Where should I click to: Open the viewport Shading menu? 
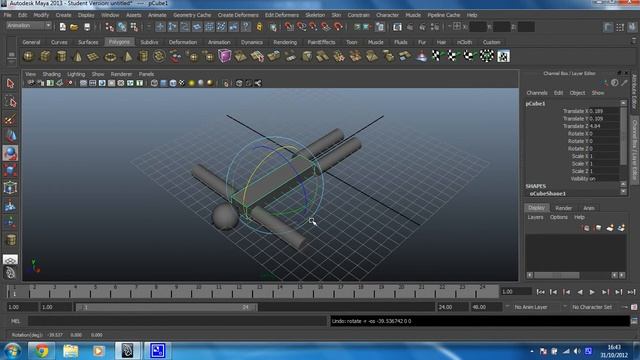tap(51, 74)
